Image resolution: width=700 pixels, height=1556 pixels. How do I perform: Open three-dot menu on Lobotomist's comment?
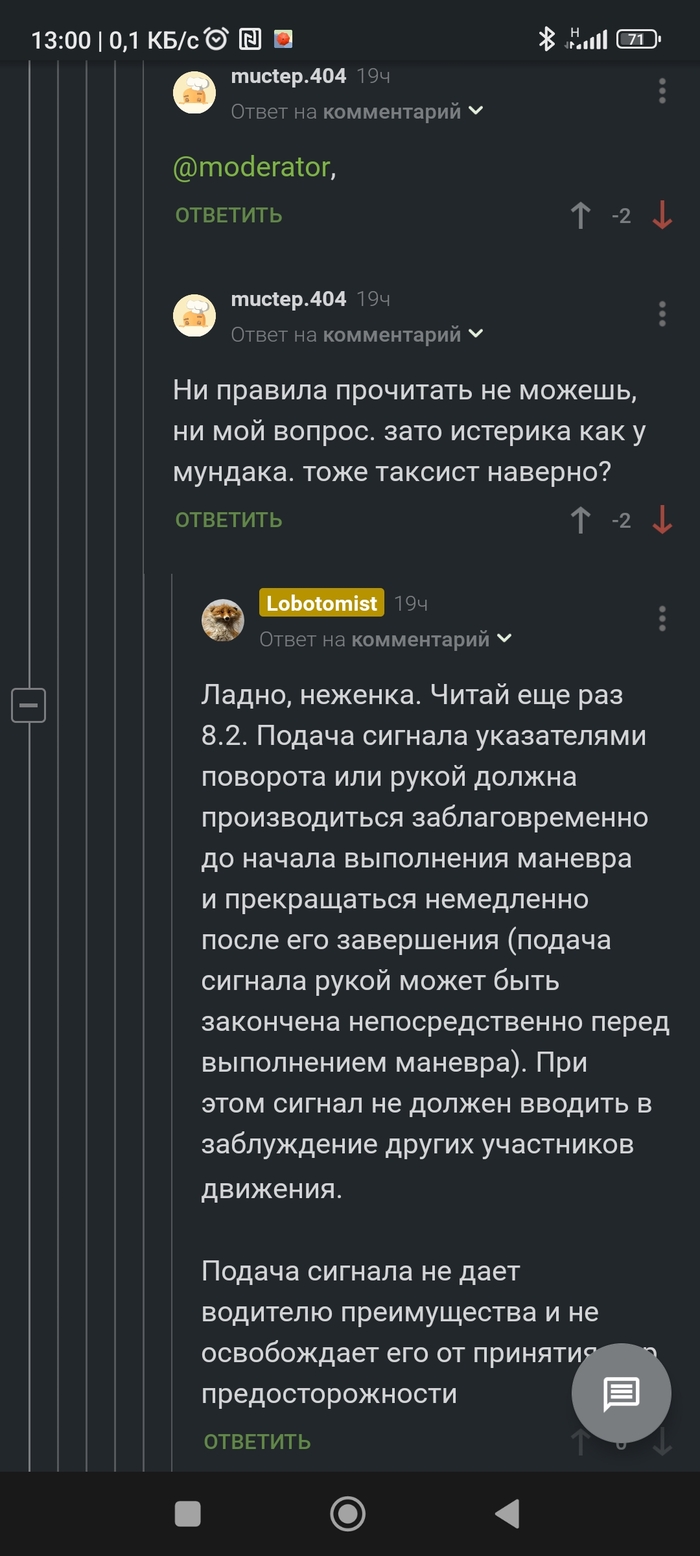[x=662, y=618]
